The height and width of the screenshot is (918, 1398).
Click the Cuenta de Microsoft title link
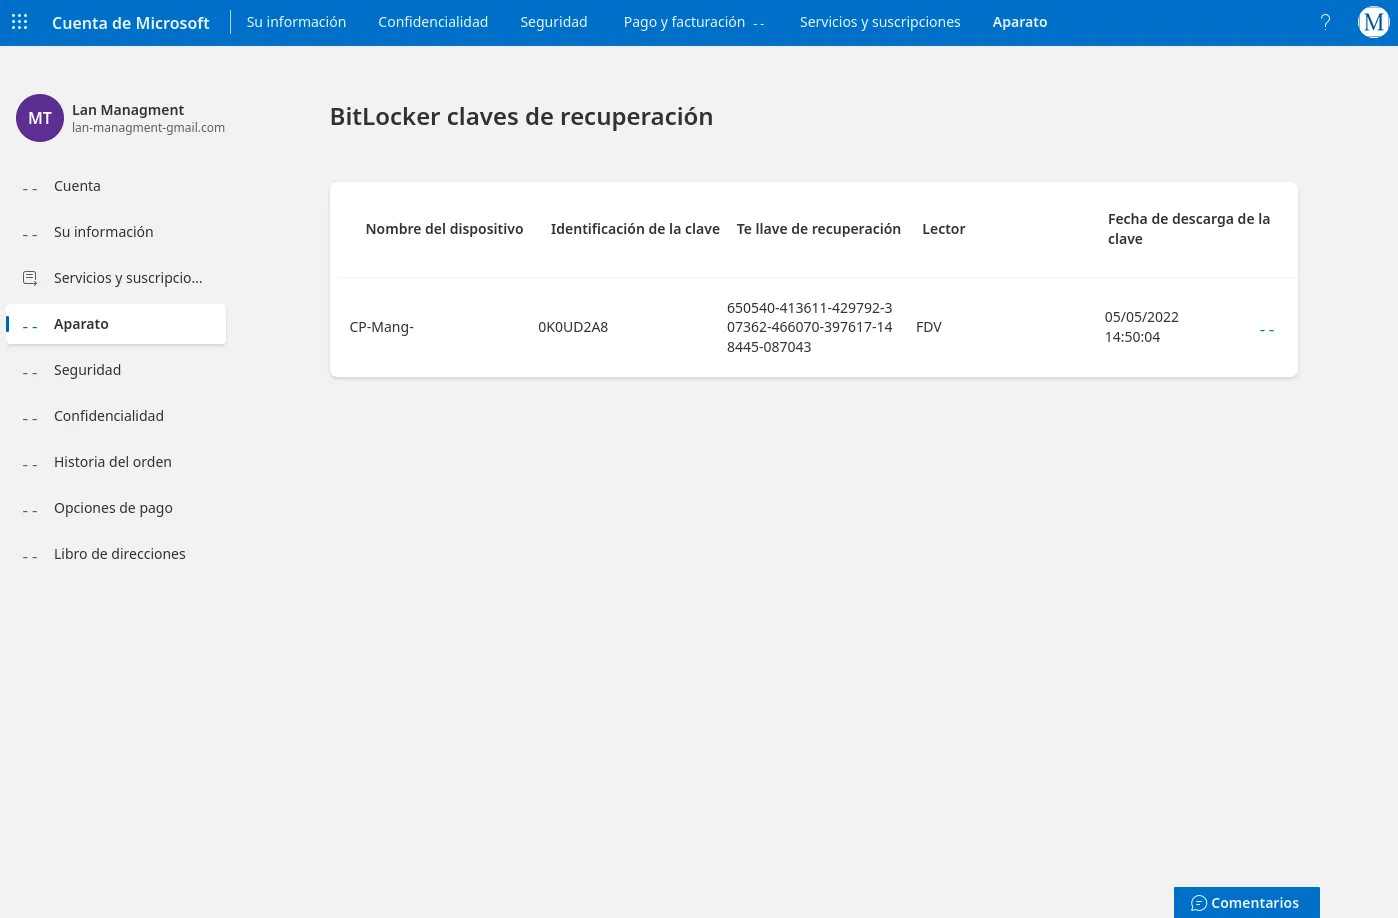(x=131, y=23)
